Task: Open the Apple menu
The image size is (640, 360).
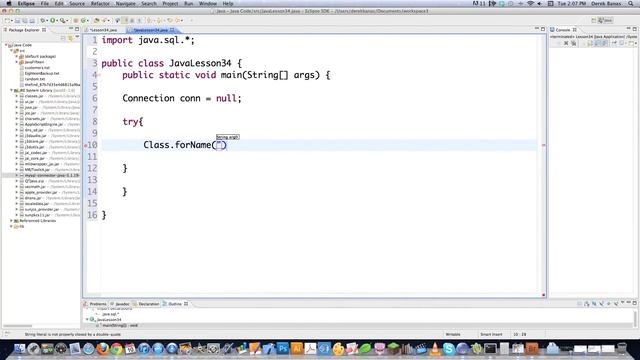Action: click(9, 3)
